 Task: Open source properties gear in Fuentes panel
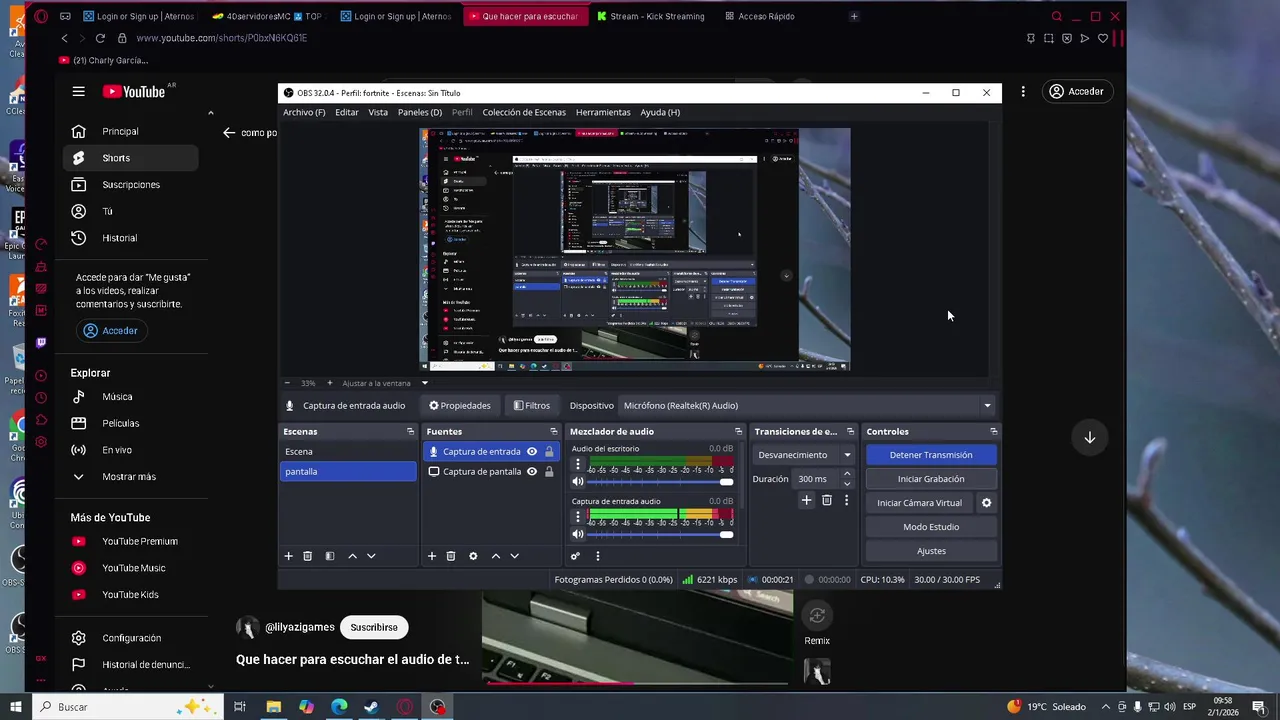point(473,556)
